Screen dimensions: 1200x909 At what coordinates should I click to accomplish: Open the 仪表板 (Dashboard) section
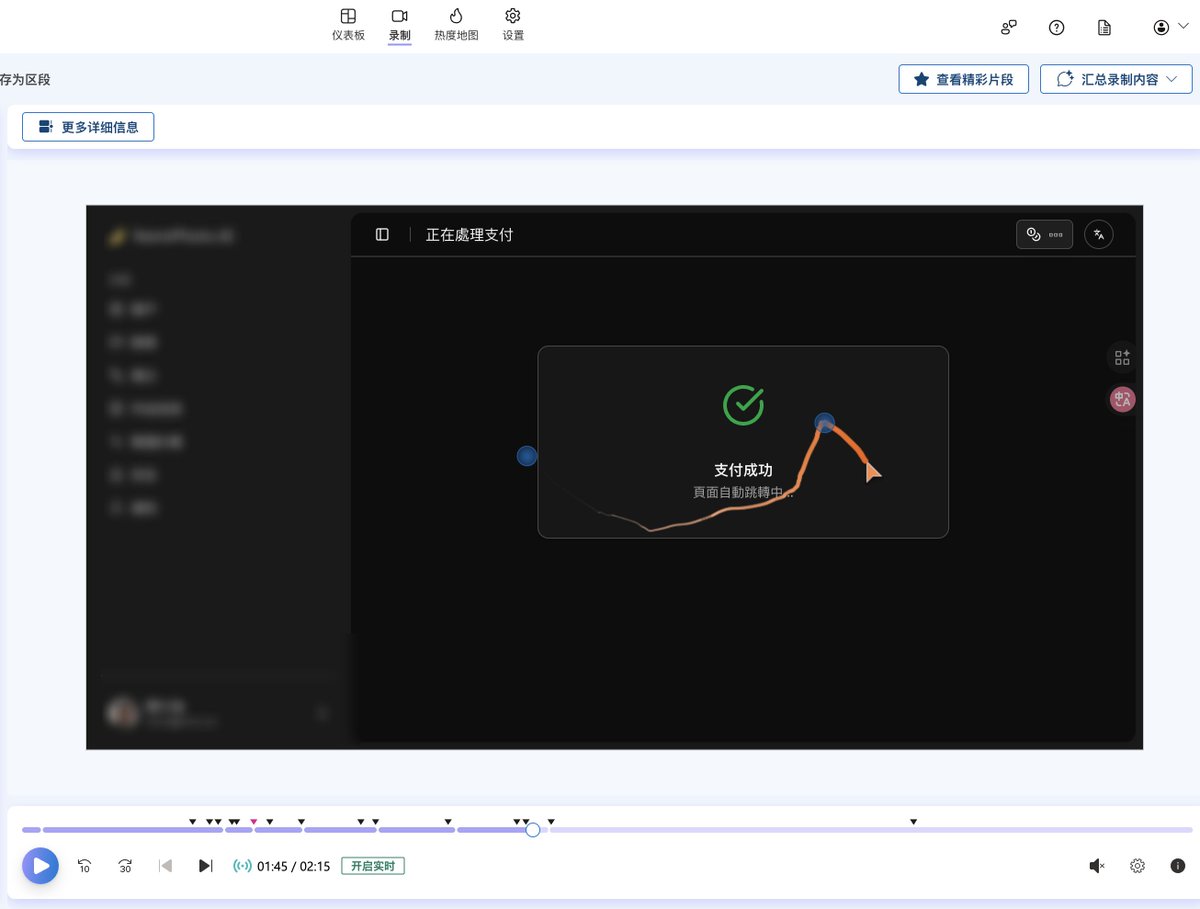tap(347, 23)
